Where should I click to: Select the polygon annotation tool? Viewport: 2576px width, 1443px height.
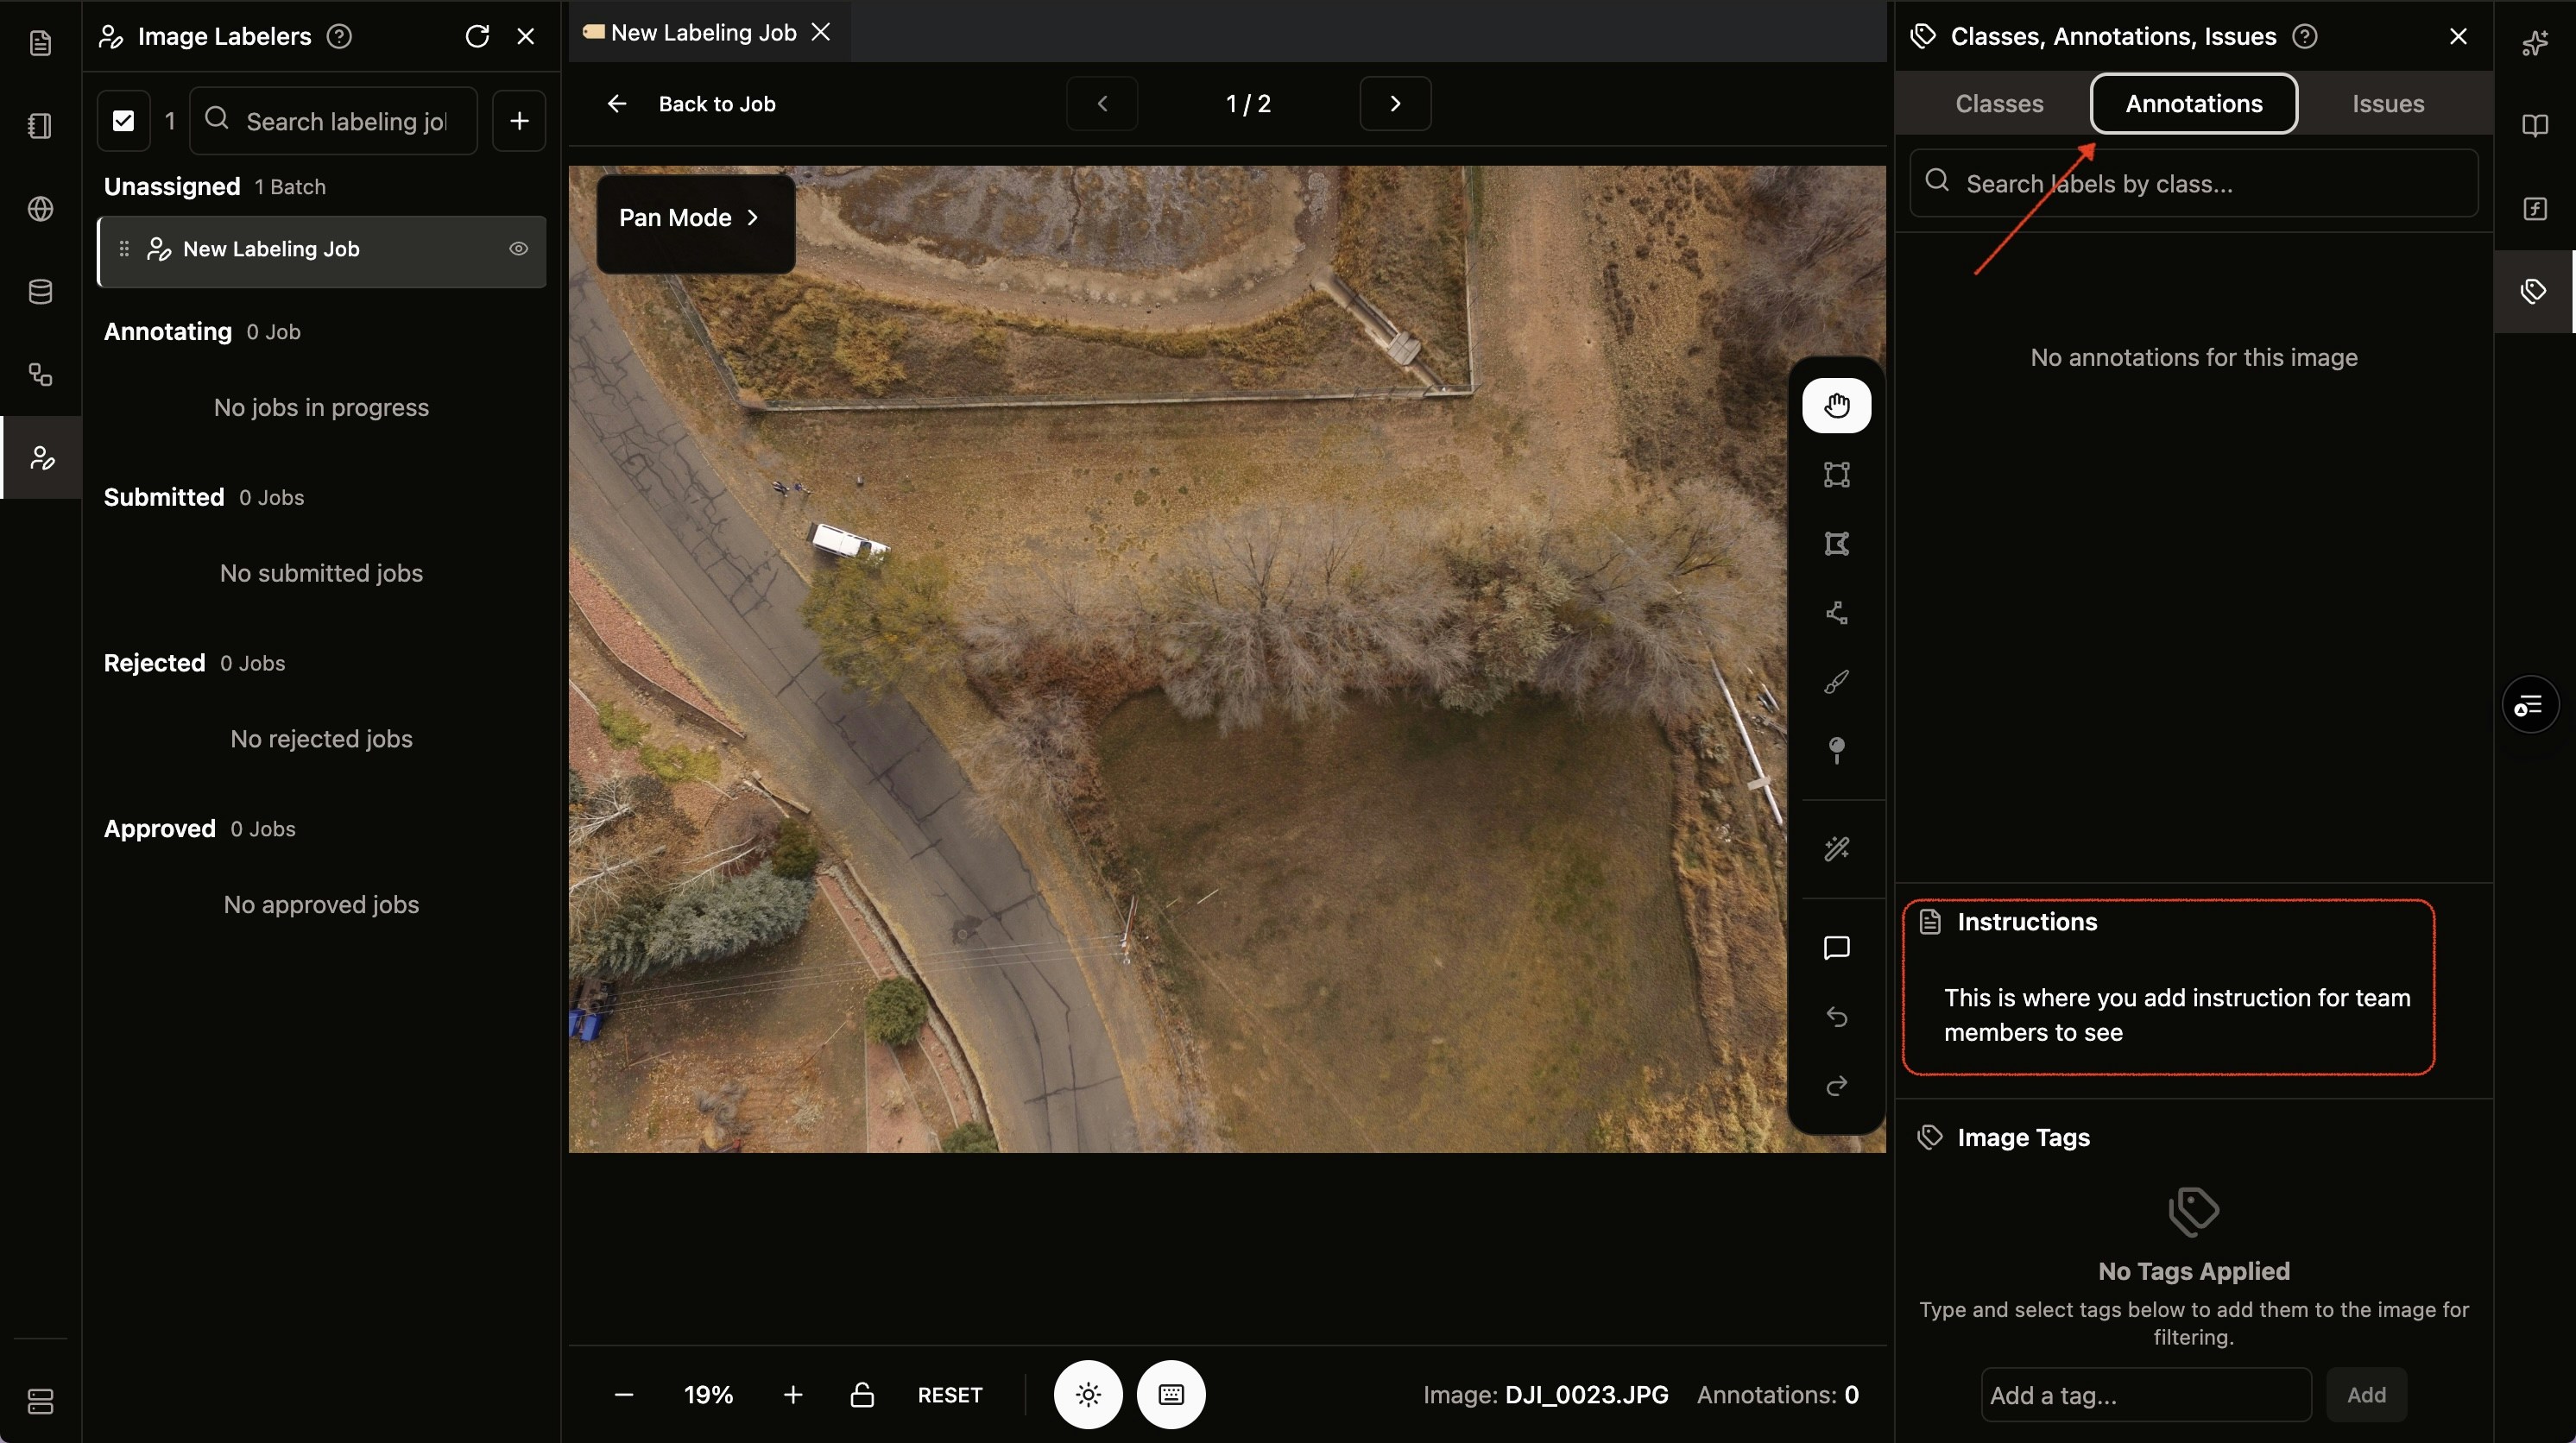[1836, 544]
